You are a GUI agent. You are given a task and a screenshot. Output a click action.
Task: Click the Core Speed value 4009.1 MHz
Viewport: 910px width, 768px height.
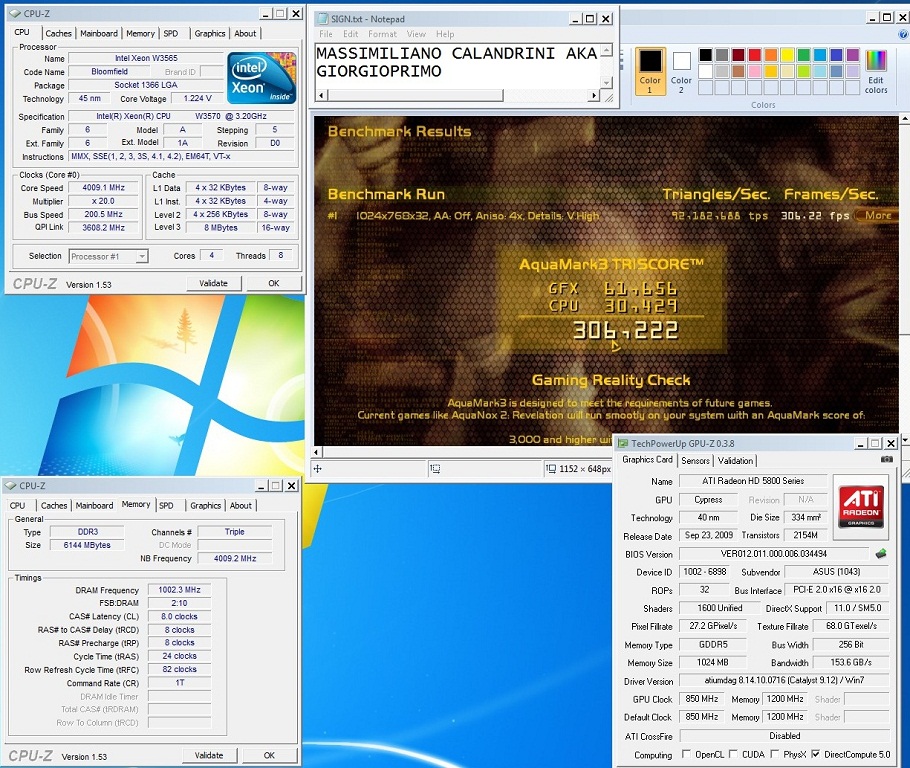103,188
